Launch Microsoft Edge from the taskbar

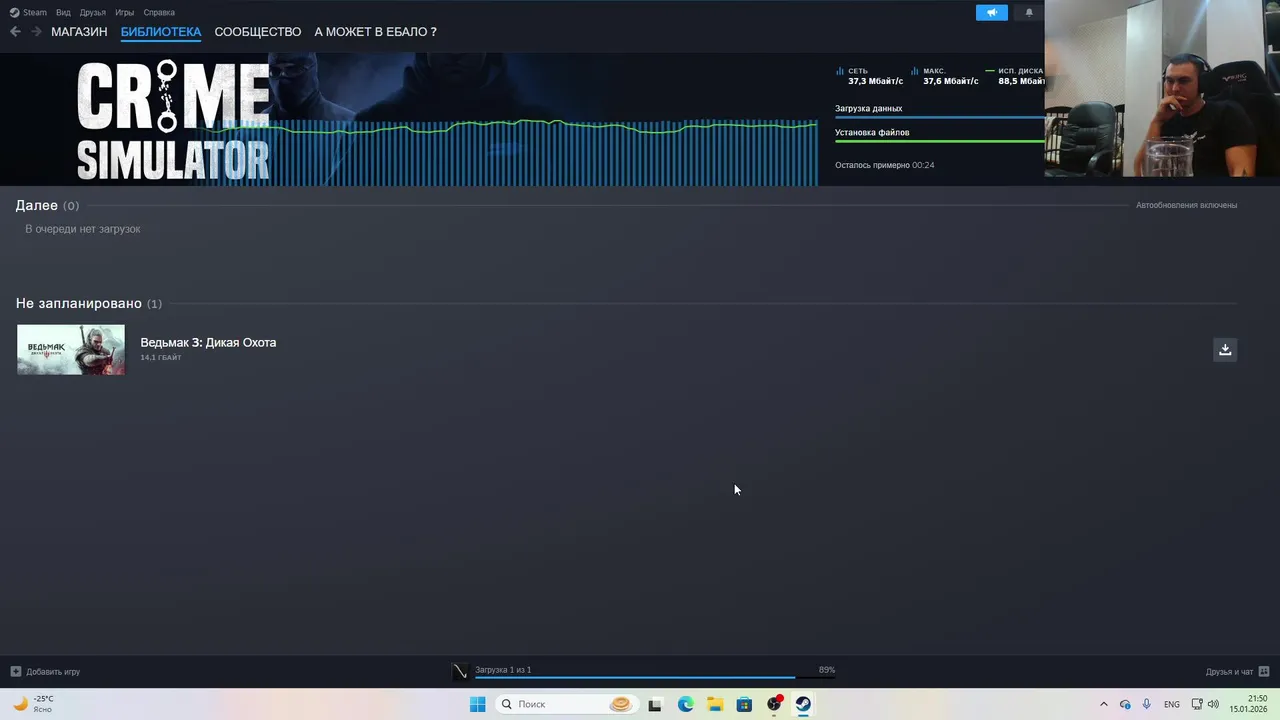pyautogui.click(x=685, y=704)
